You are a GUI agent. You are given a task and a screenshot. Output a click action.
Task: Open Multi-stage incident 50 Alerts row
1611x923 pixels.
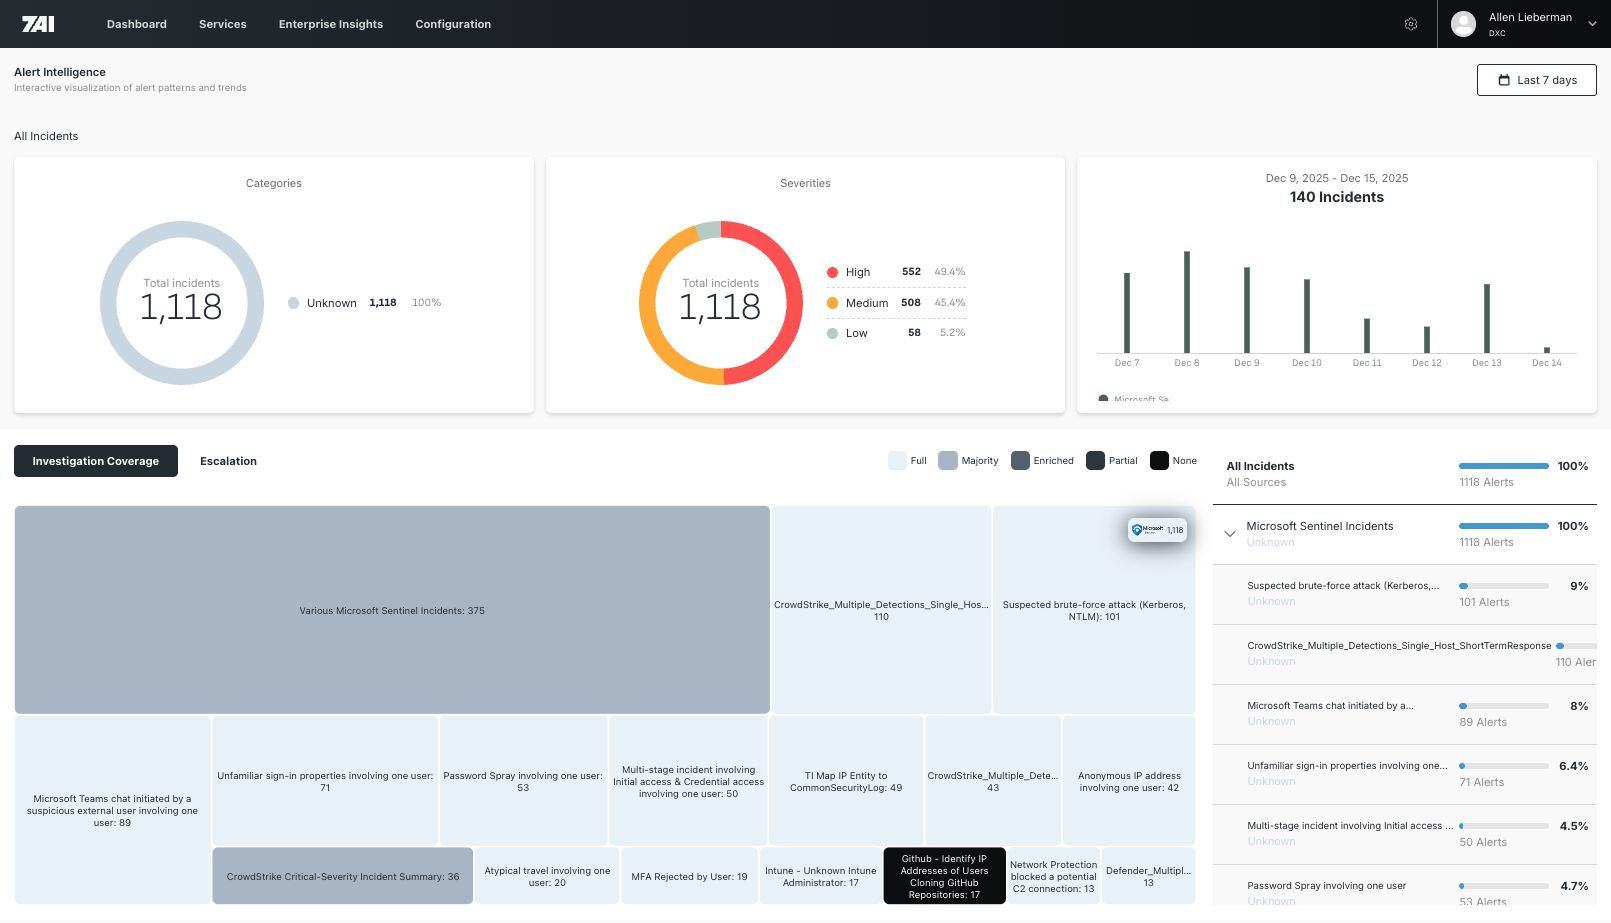pos(1405,834)
